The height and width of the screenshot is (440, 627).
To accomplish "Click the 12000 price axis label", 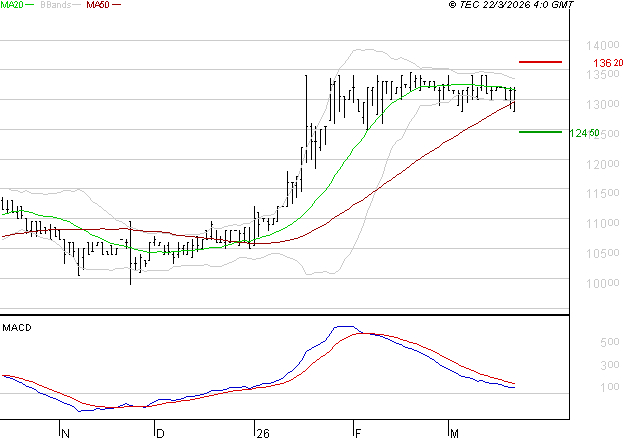I will 603,164.
